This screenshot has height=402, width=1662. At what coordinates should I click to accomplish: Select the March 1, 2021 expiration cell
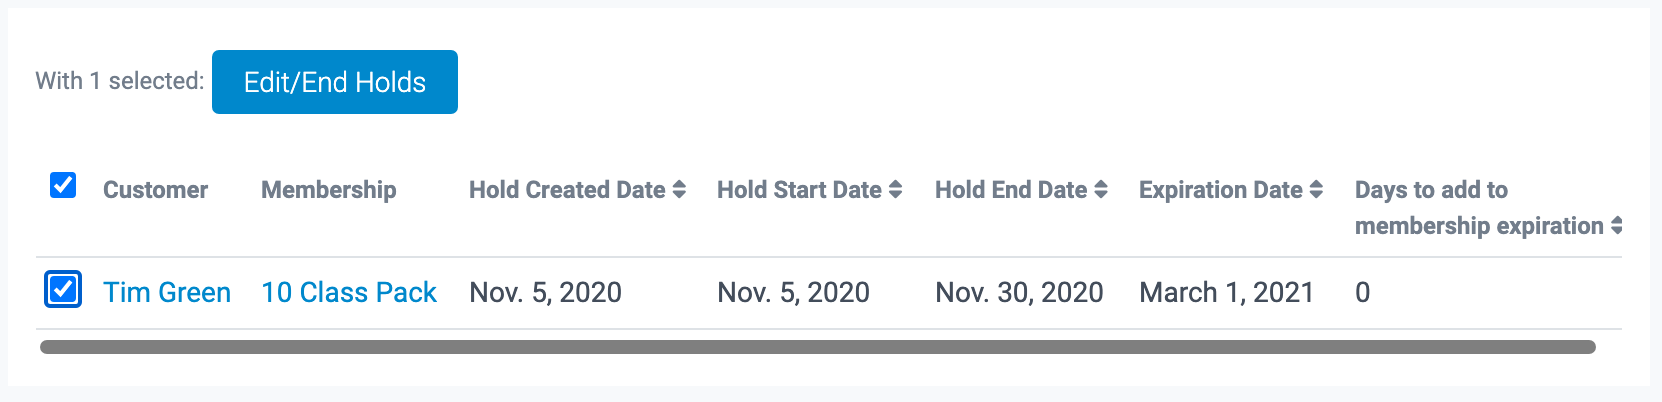point(1226,292)
